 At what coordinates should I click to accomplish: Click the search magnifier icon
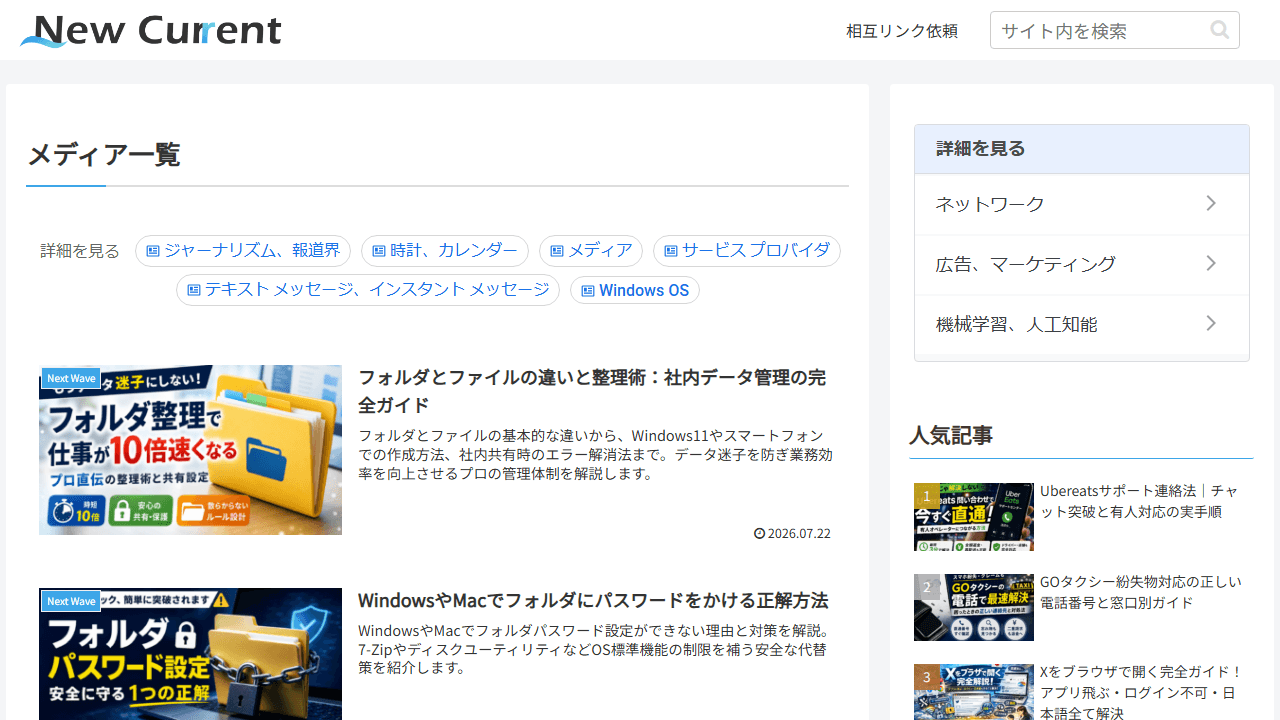(1219, 30)
